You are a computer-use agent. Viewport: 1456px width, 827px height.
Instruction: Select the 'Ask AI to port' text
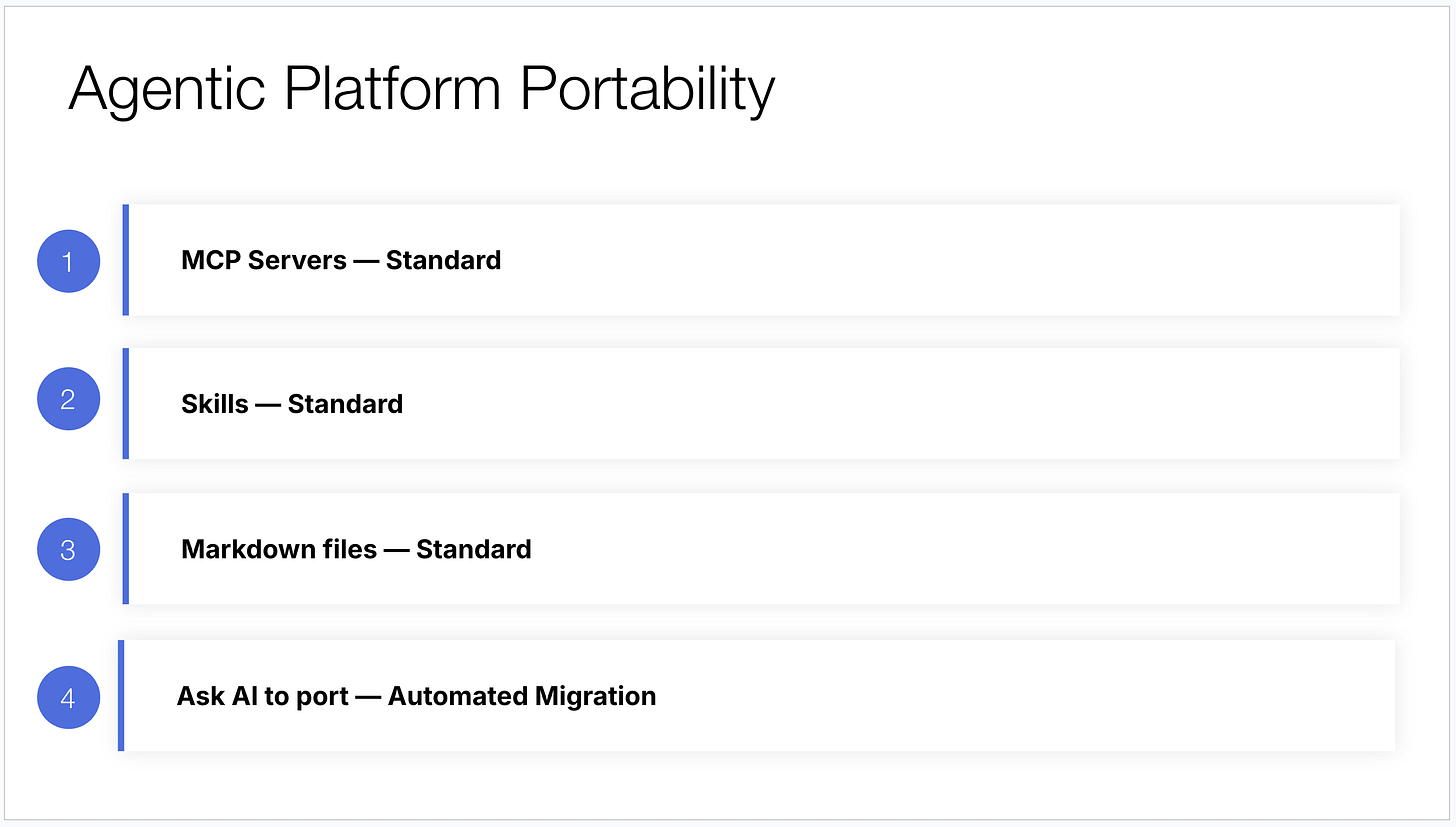(x=263, y=696)
